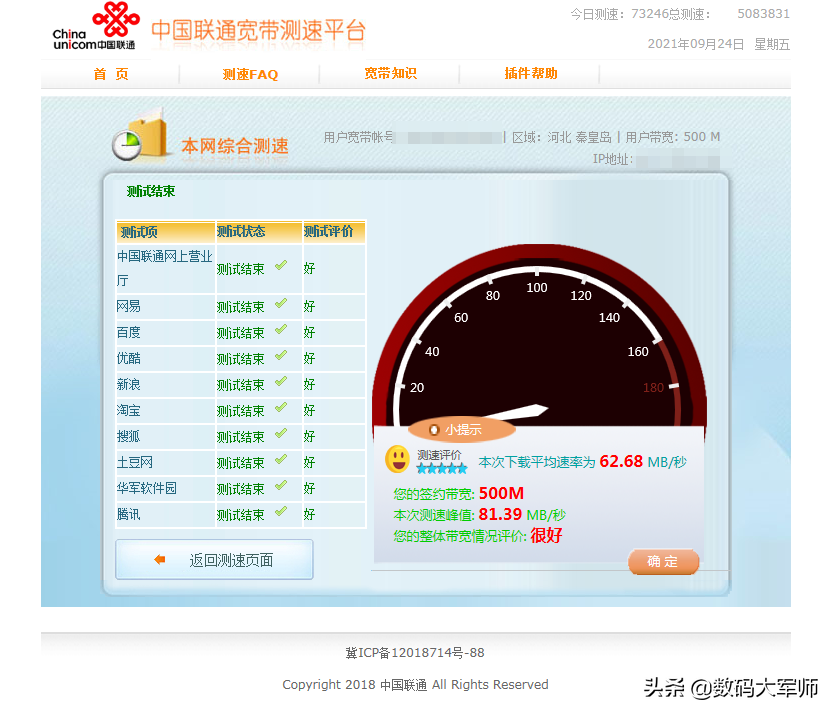Screen dimensions: 837x717
Task: Click the 62.68 average download speed value
Action: [621, 461]
